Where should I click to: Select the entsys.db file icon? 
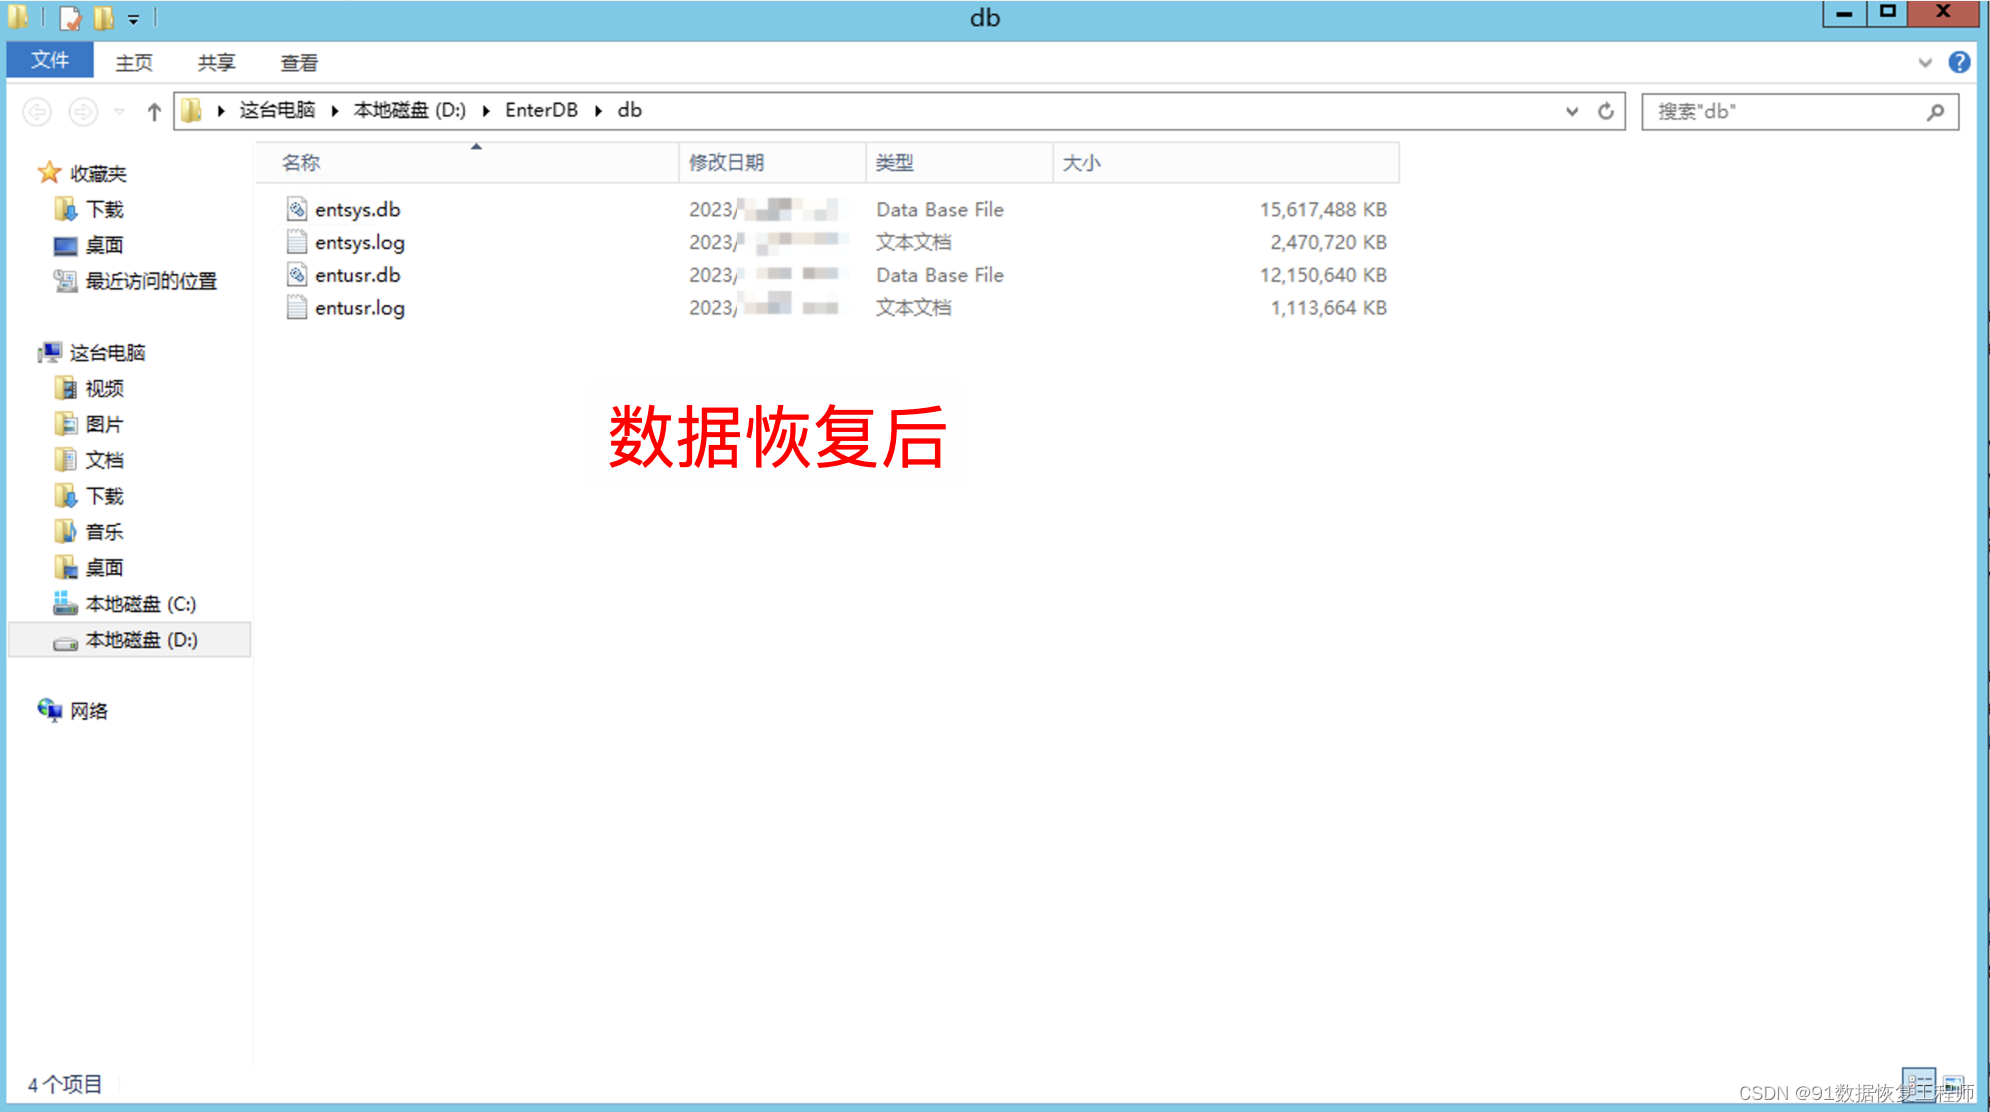297,209
